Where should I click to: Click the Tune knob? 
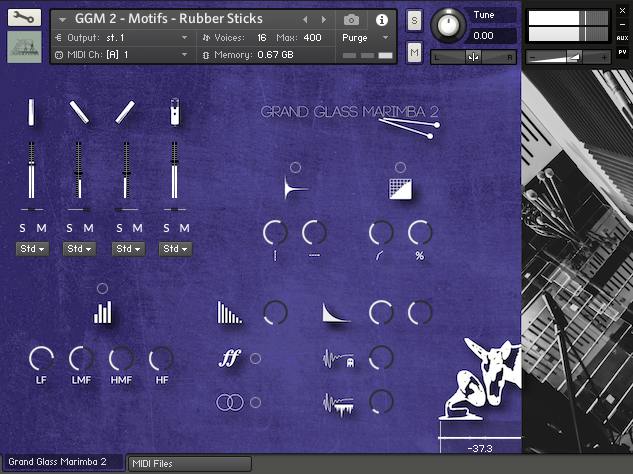point(447,26)
